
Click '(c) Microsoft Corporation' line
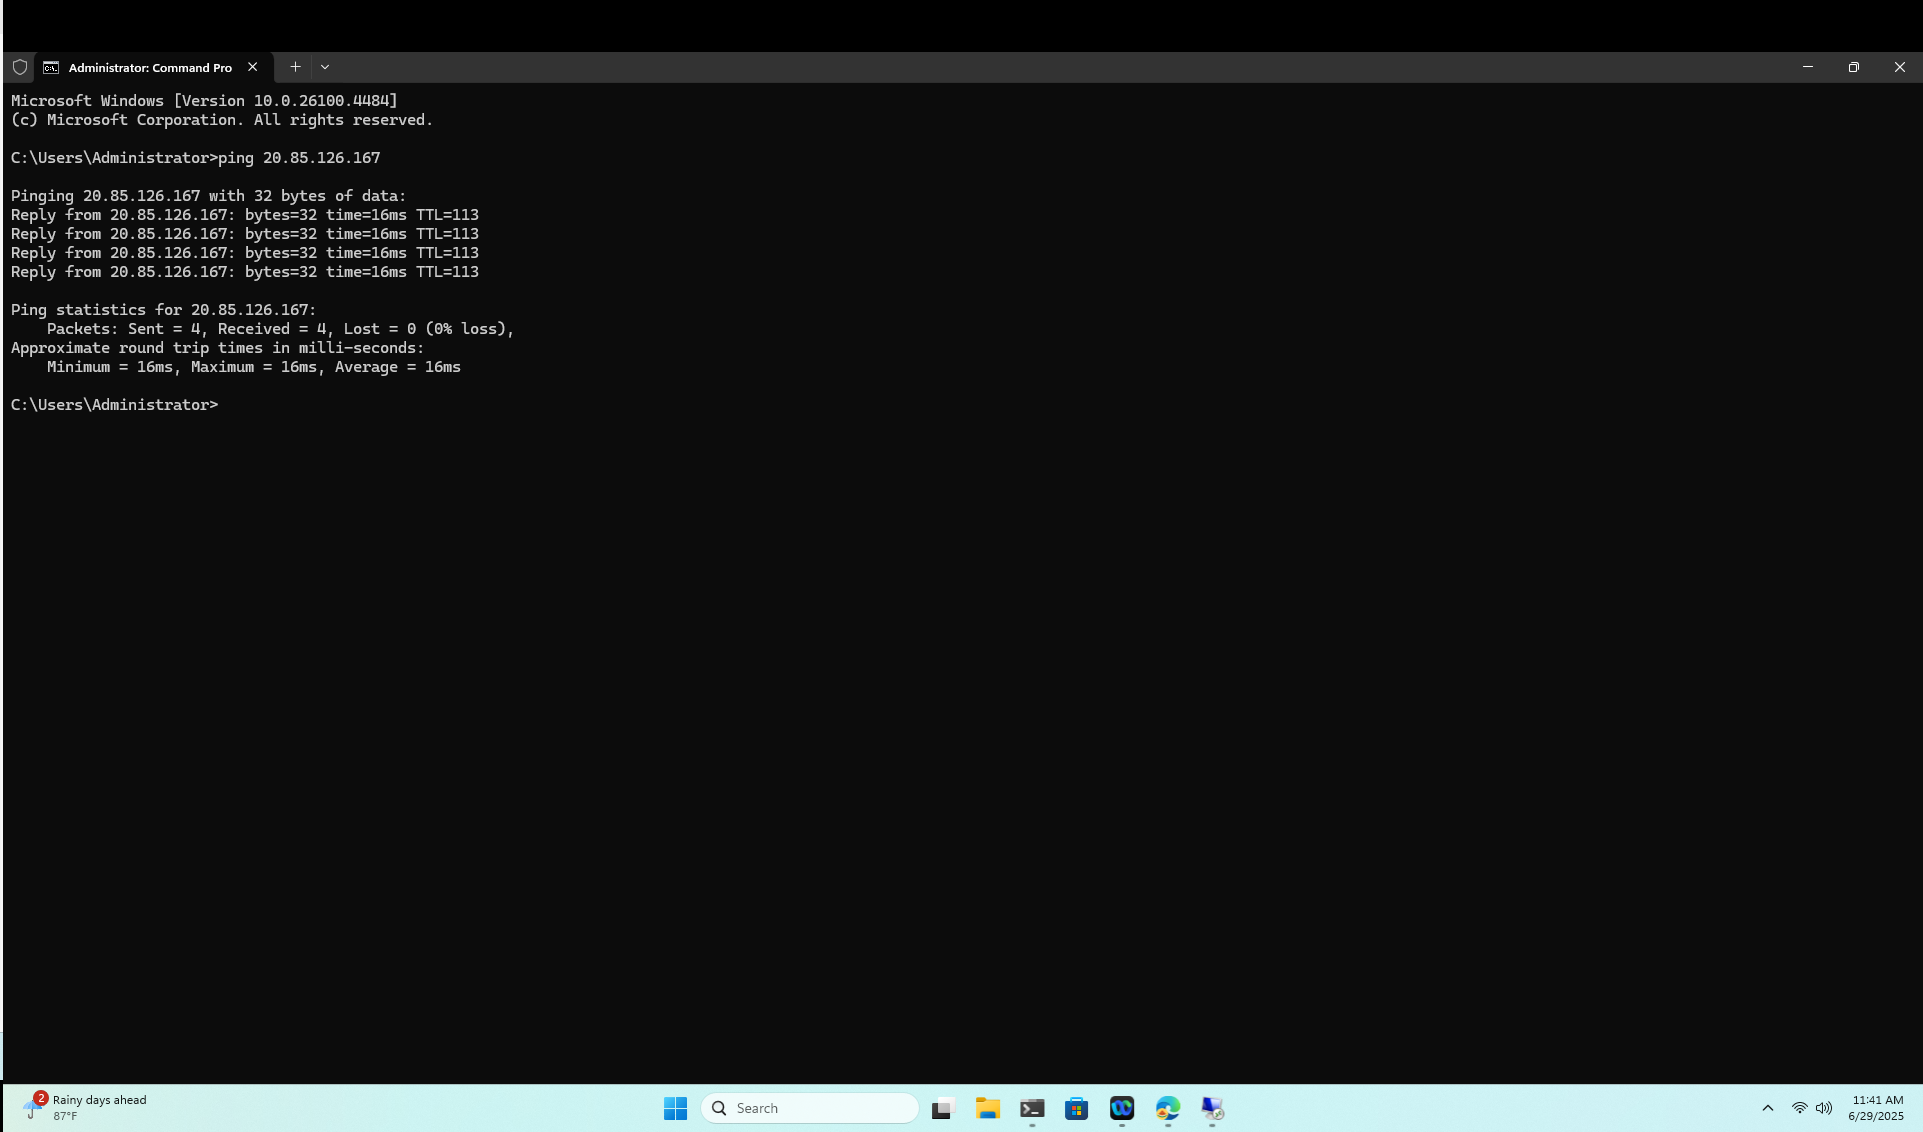(x=222, y=120)
